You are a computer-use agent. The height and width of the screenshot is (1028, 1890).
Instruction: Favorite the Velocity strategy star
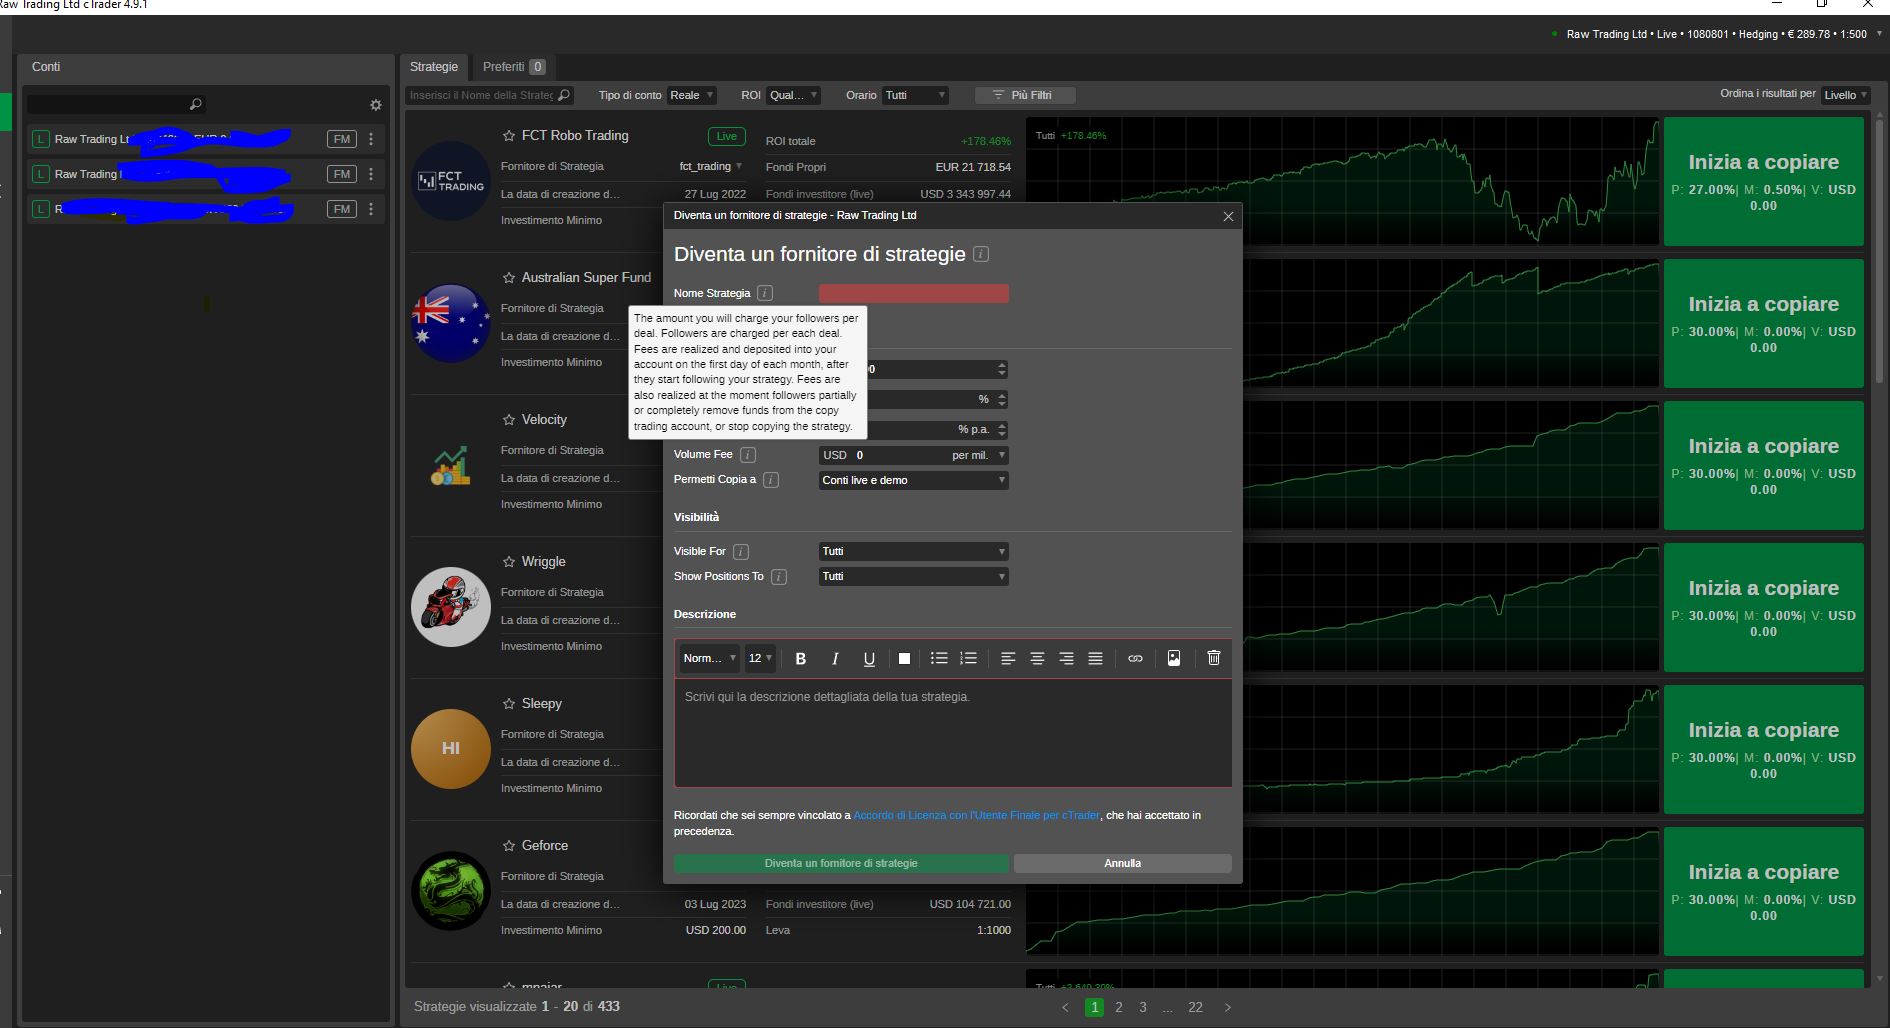[x=509, y=420]
